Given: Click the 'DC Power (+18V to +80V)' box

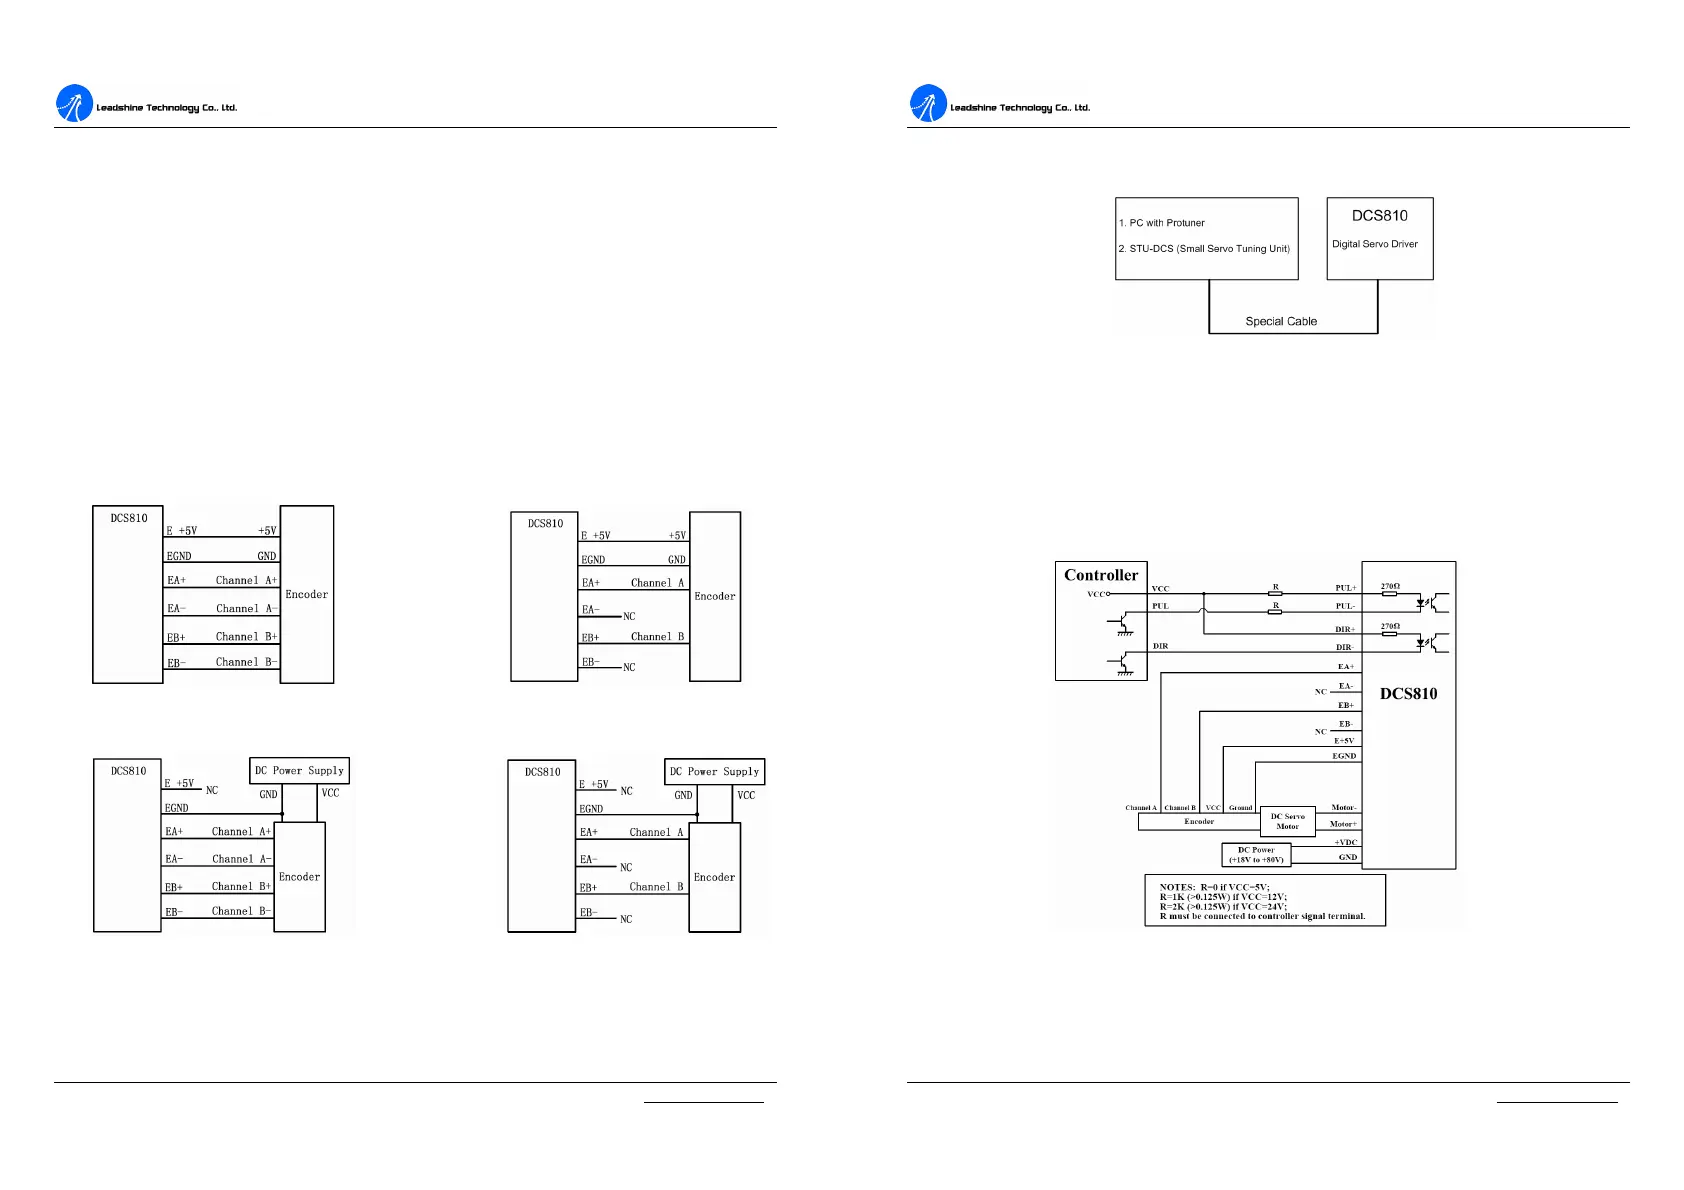Looking at the screenshot, I should pyautogui.click(x=1257, y=855).
